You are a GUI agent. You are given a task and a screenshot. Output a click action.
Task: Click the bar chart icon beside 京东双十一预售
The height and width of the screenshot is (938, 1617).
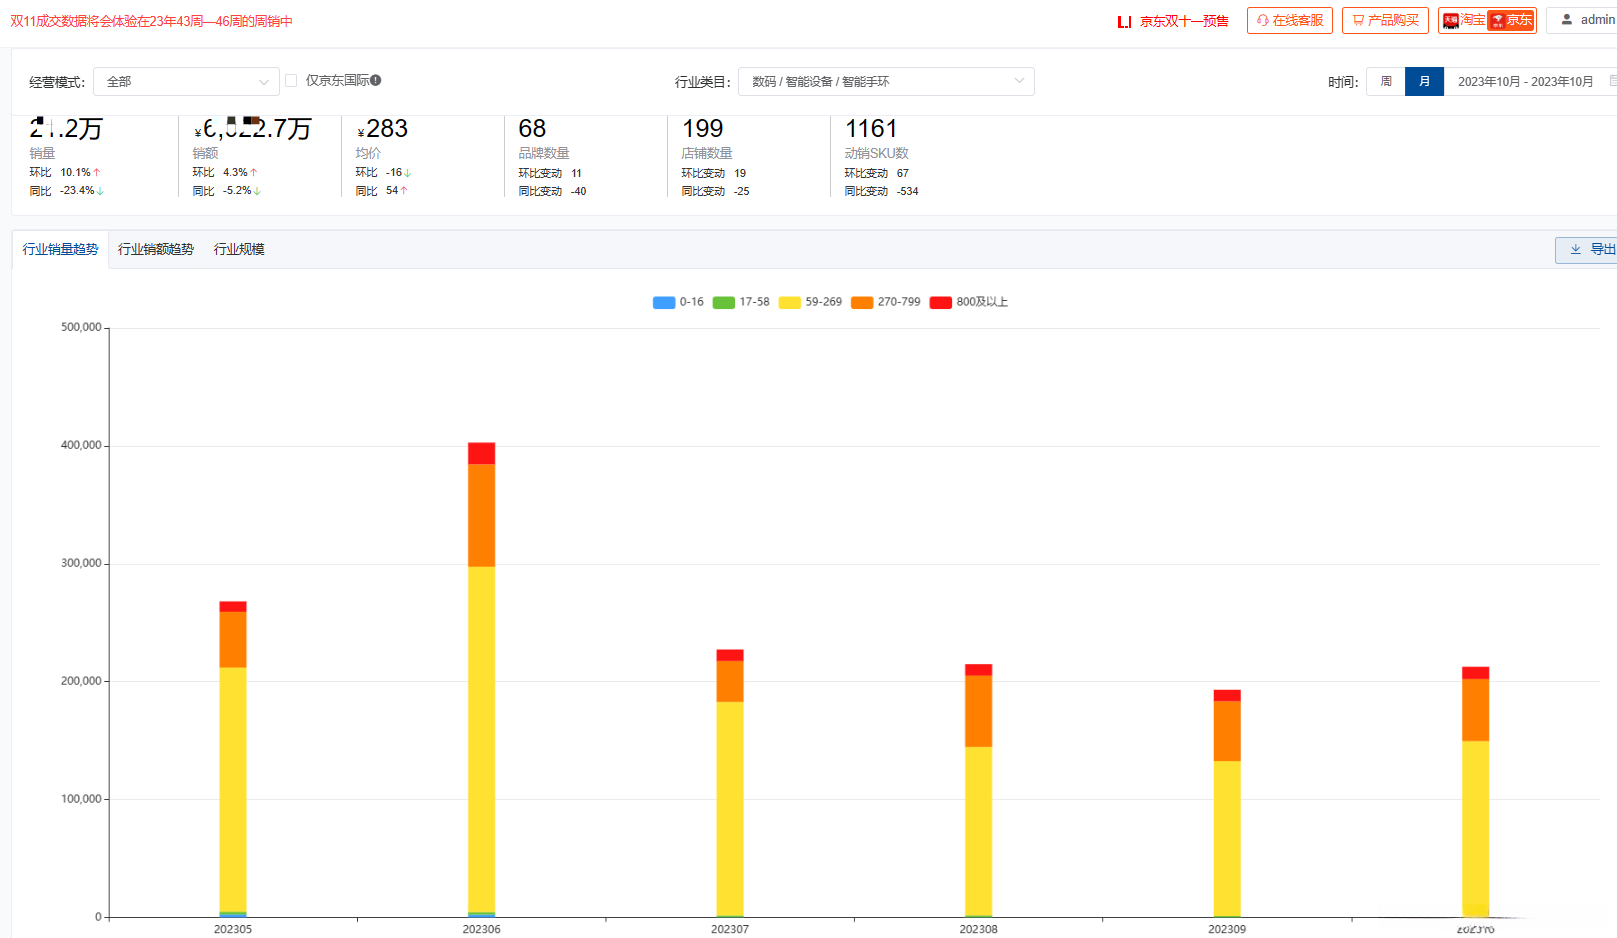[x=1125, y=21]
